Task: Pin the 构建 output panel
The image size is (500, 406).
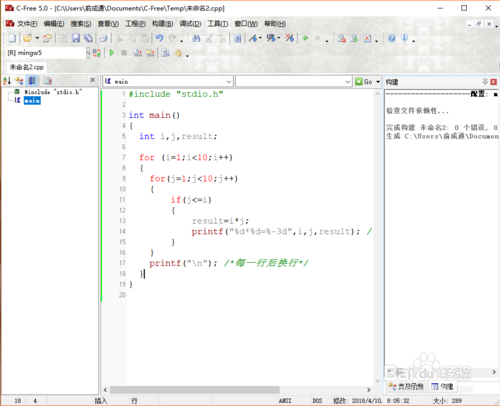Action: click(x=485, y=82)
